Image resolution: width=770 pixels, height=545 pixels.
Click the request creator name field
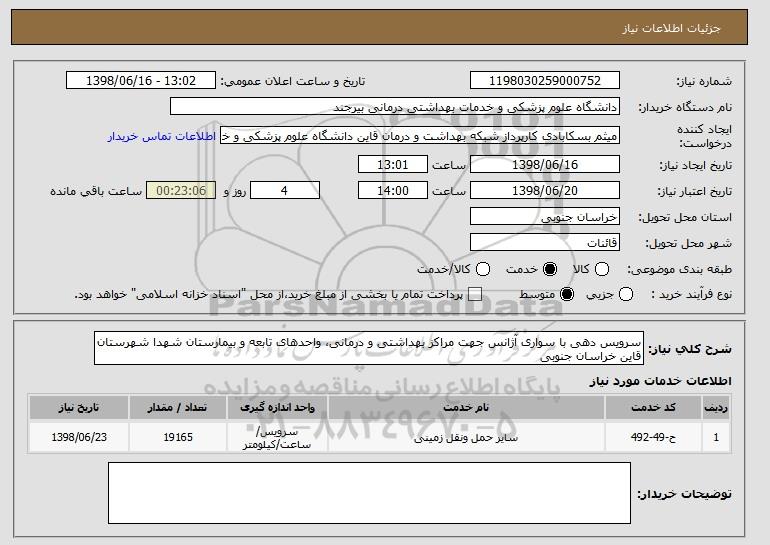click(x=420, y=136)
